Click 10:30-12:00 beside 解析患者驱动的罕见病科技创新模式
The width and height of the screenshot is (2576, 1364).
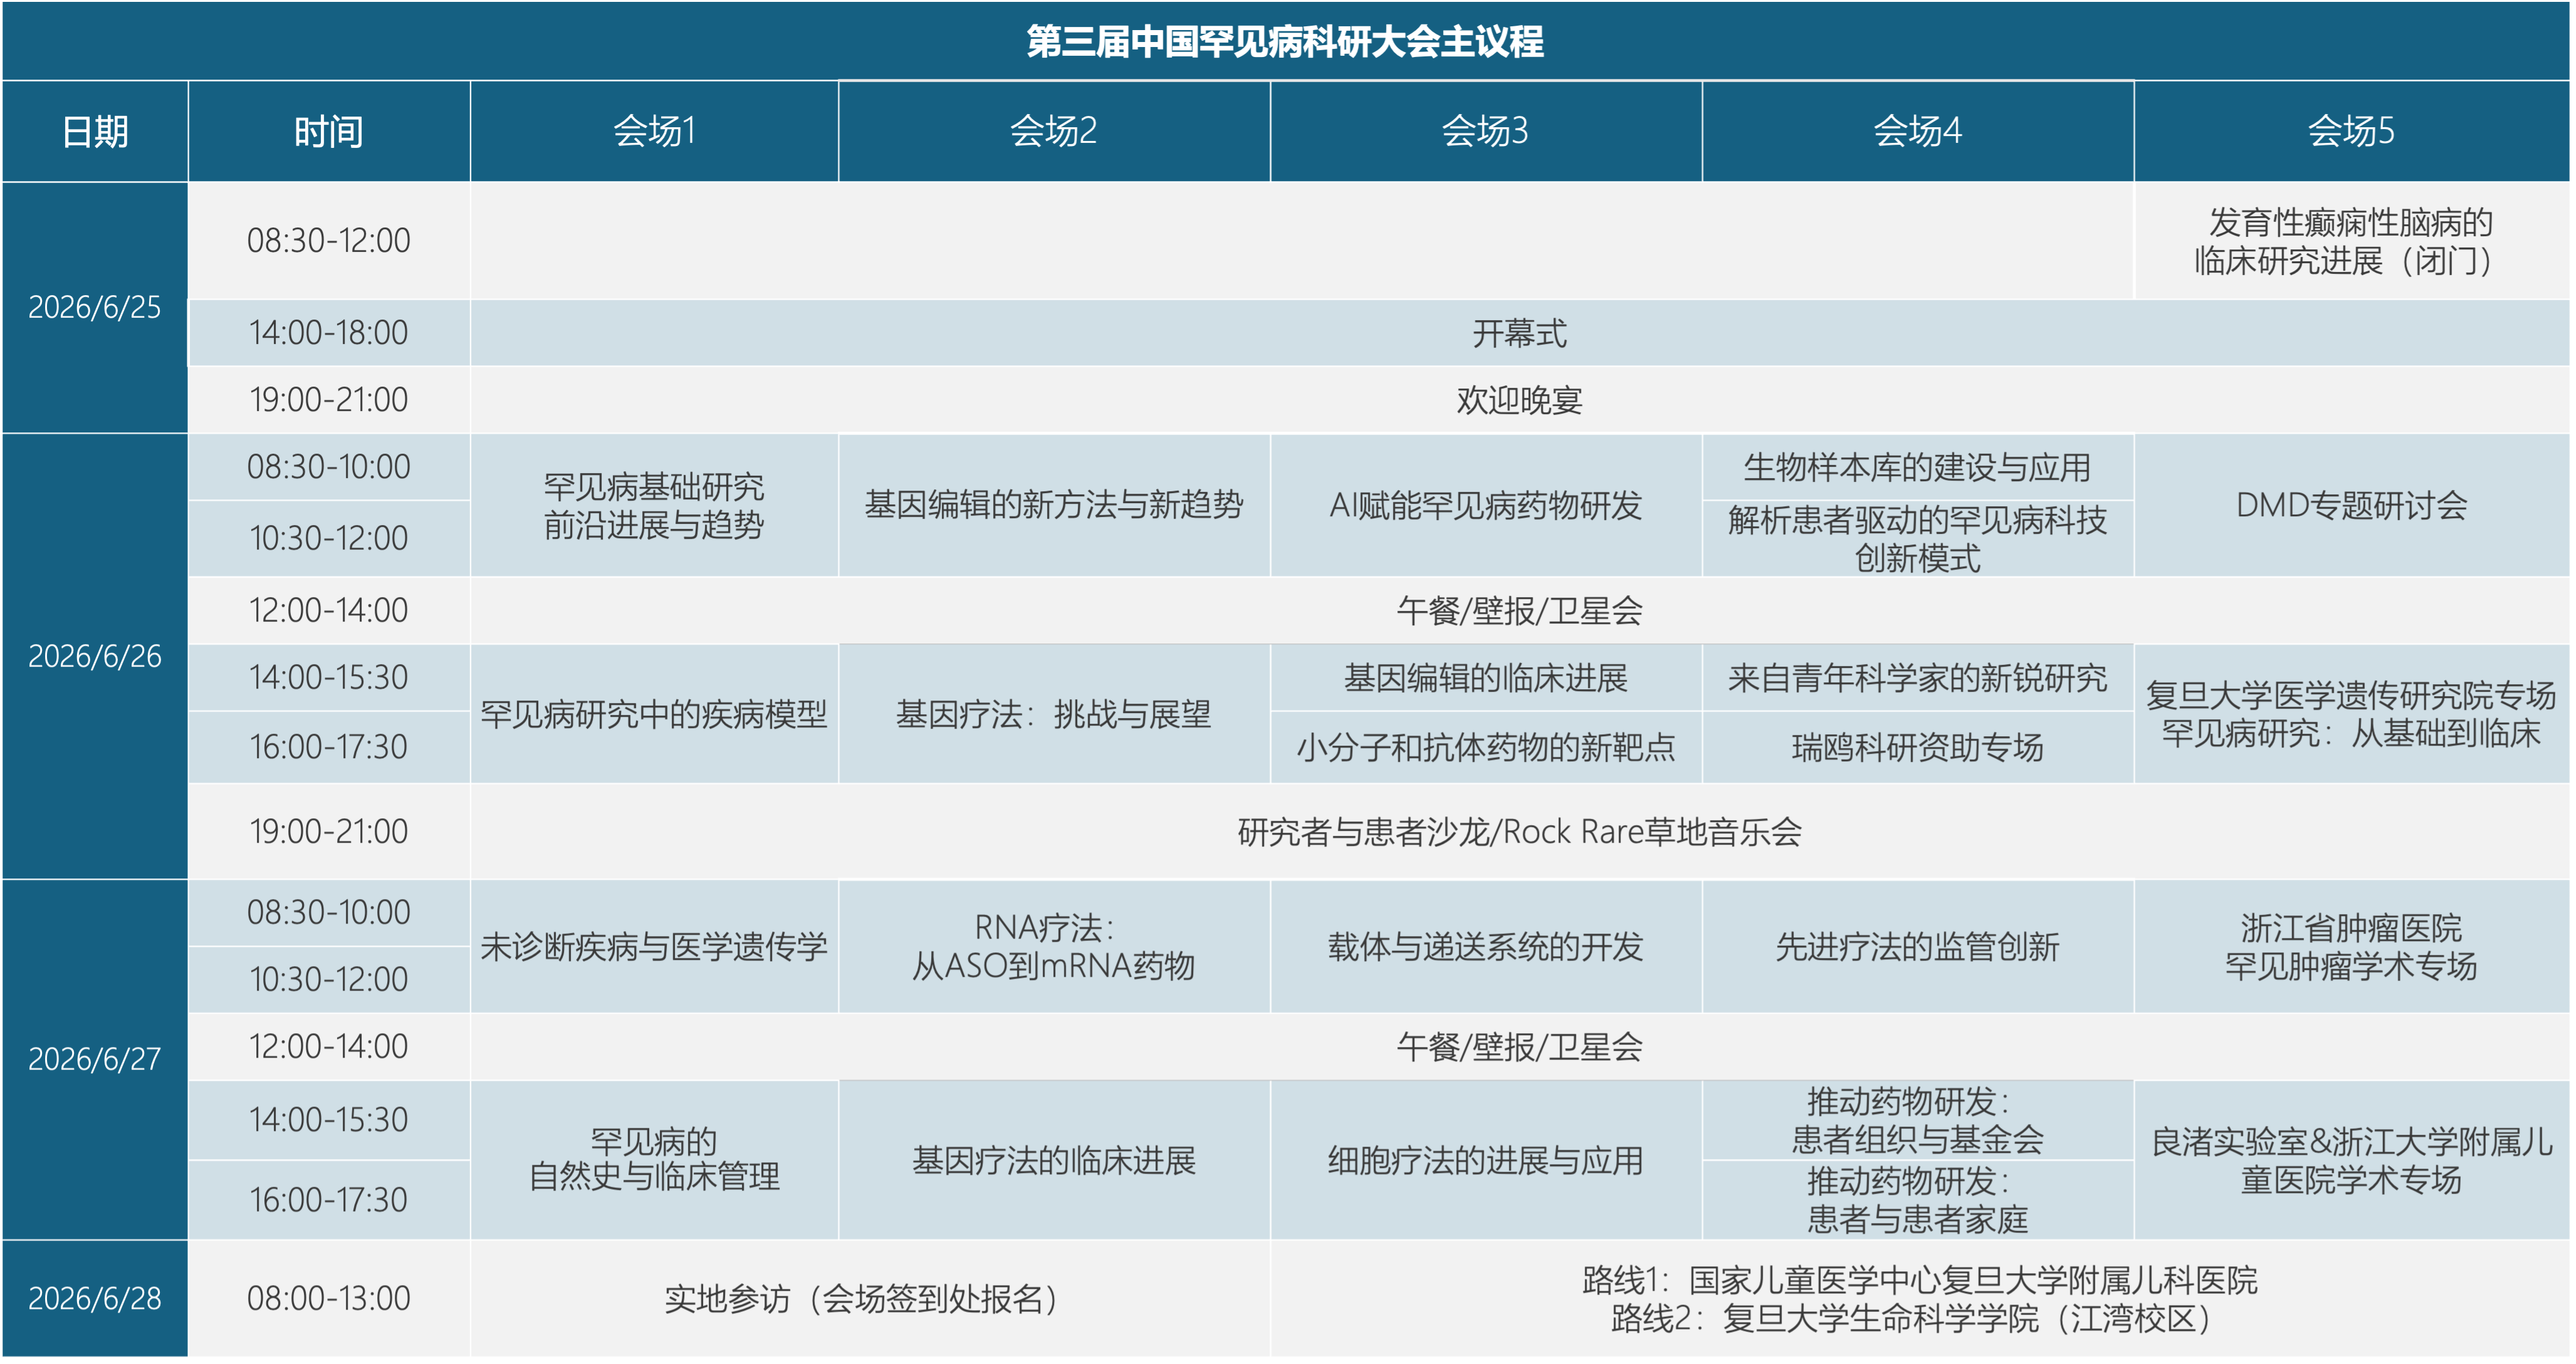click(329, 538)
